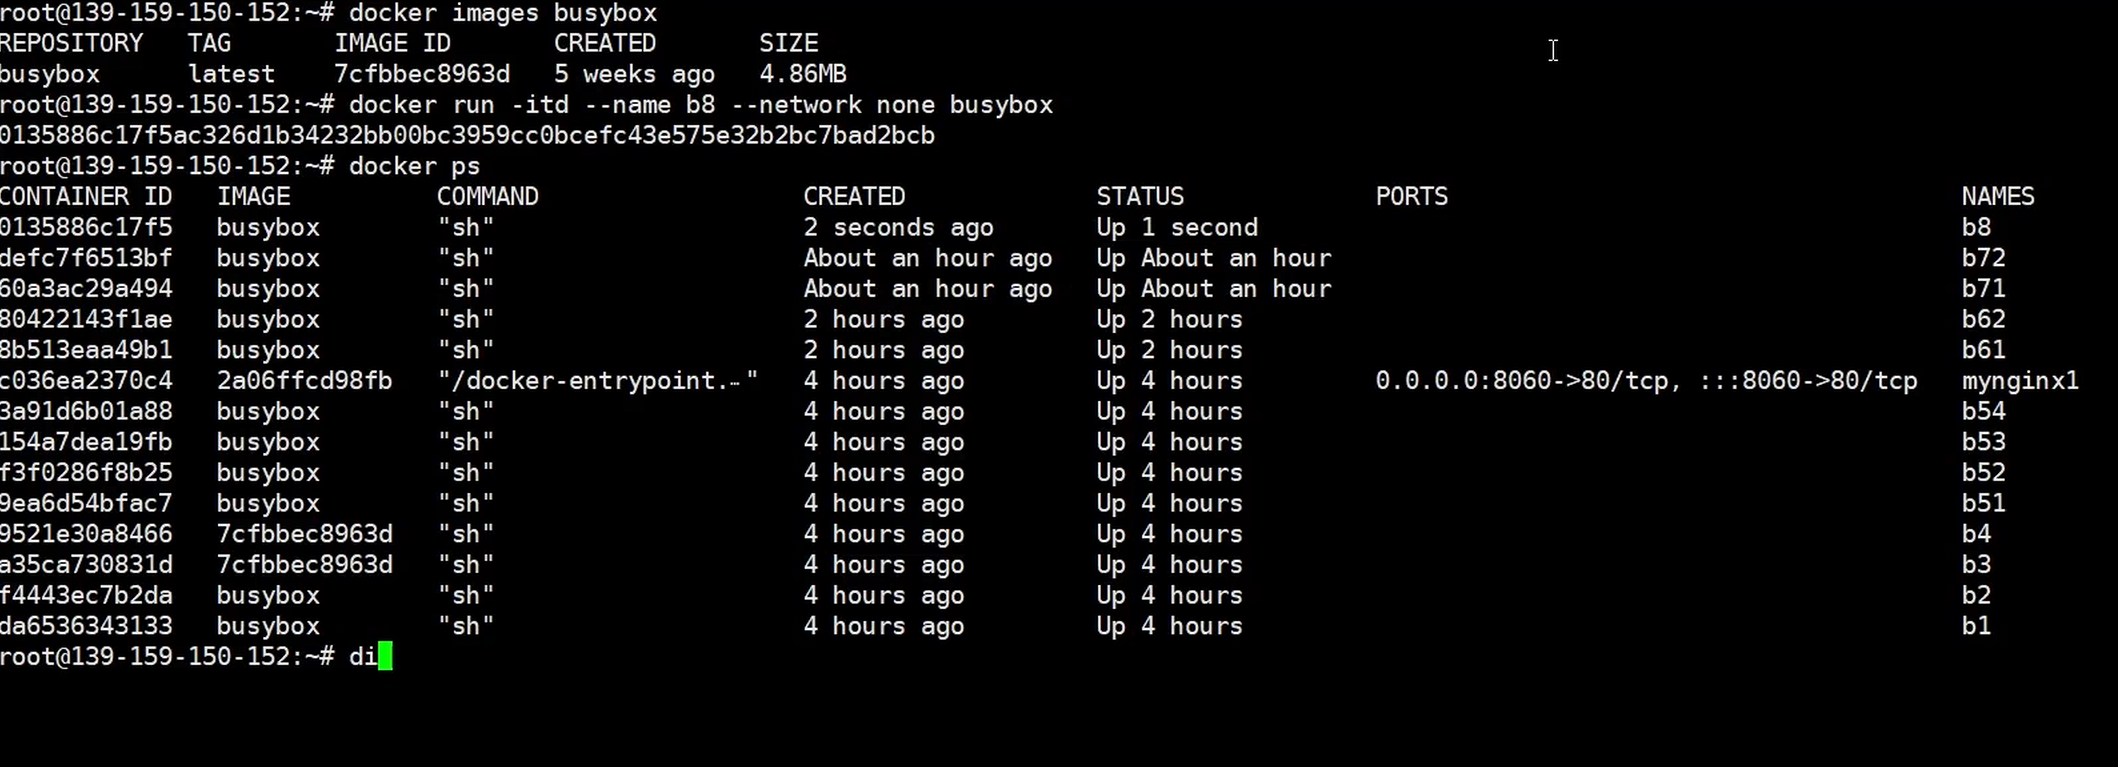Viewport: 2118px width, 767px height.
Task: Click the "/docker-entrypoint.…" command text
Action: [x=598, y=381]
